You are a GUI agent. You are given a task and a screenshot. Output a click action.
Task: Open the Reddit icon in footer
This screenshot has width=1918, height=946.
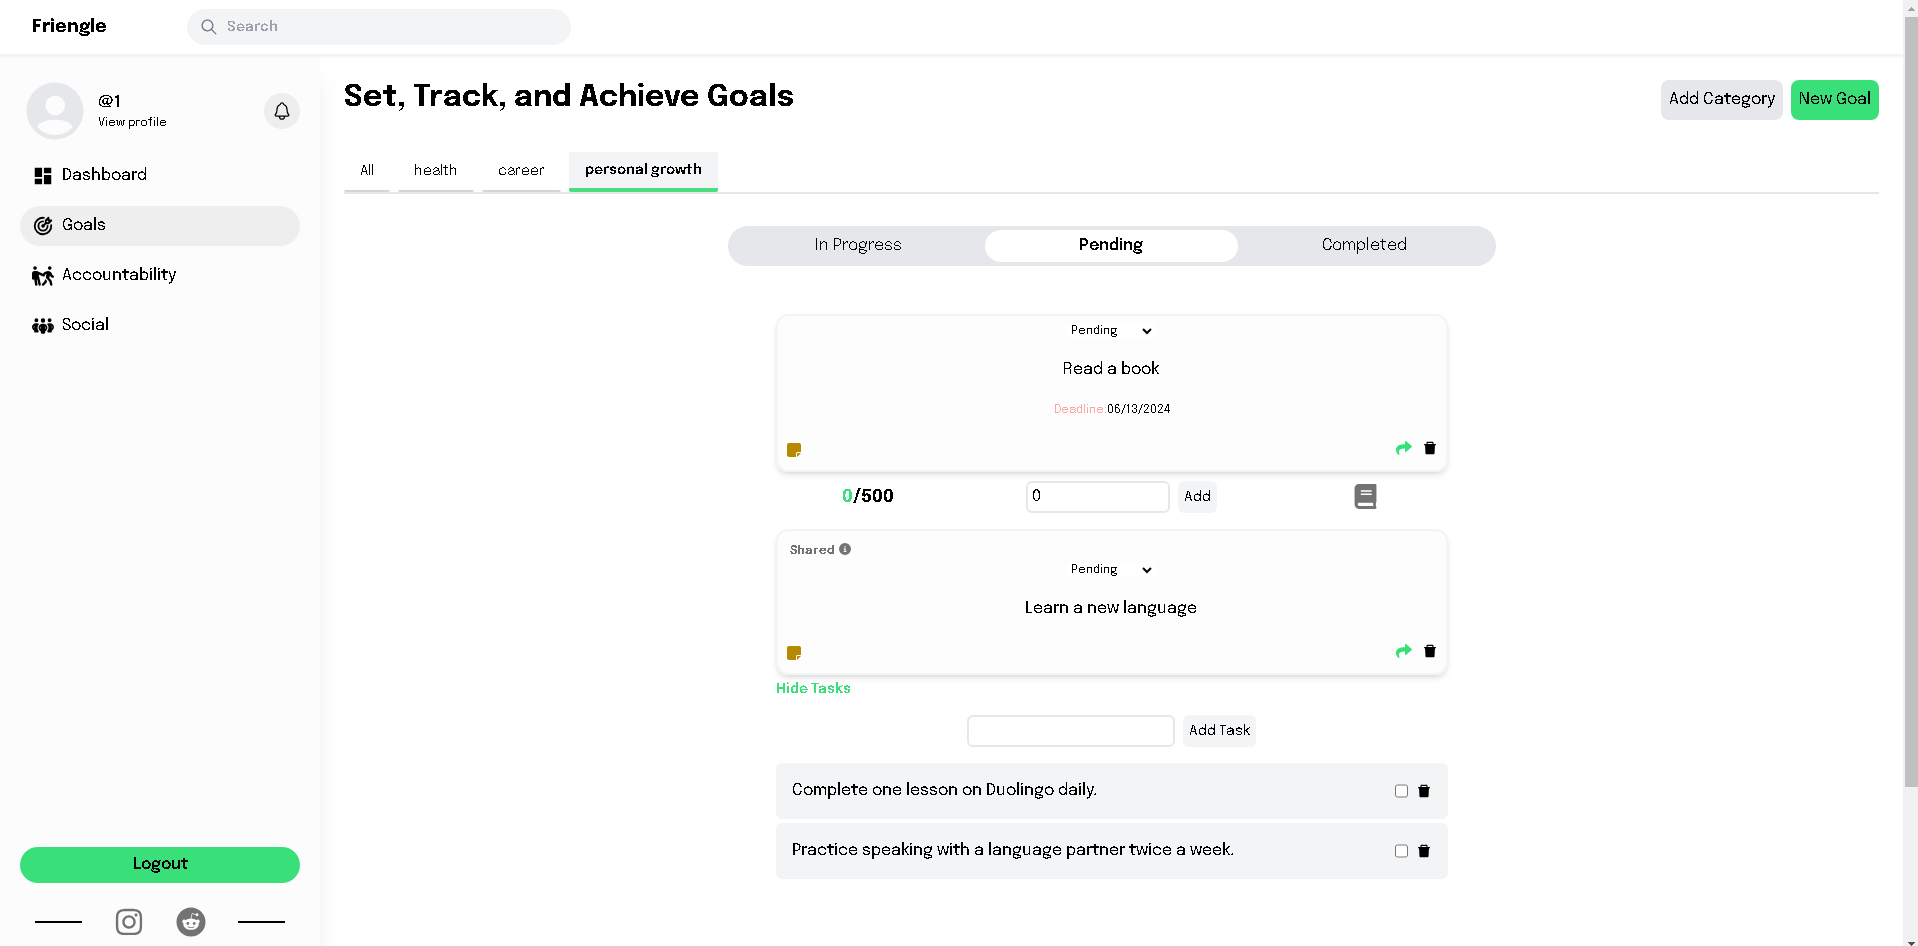click(191, 921)
